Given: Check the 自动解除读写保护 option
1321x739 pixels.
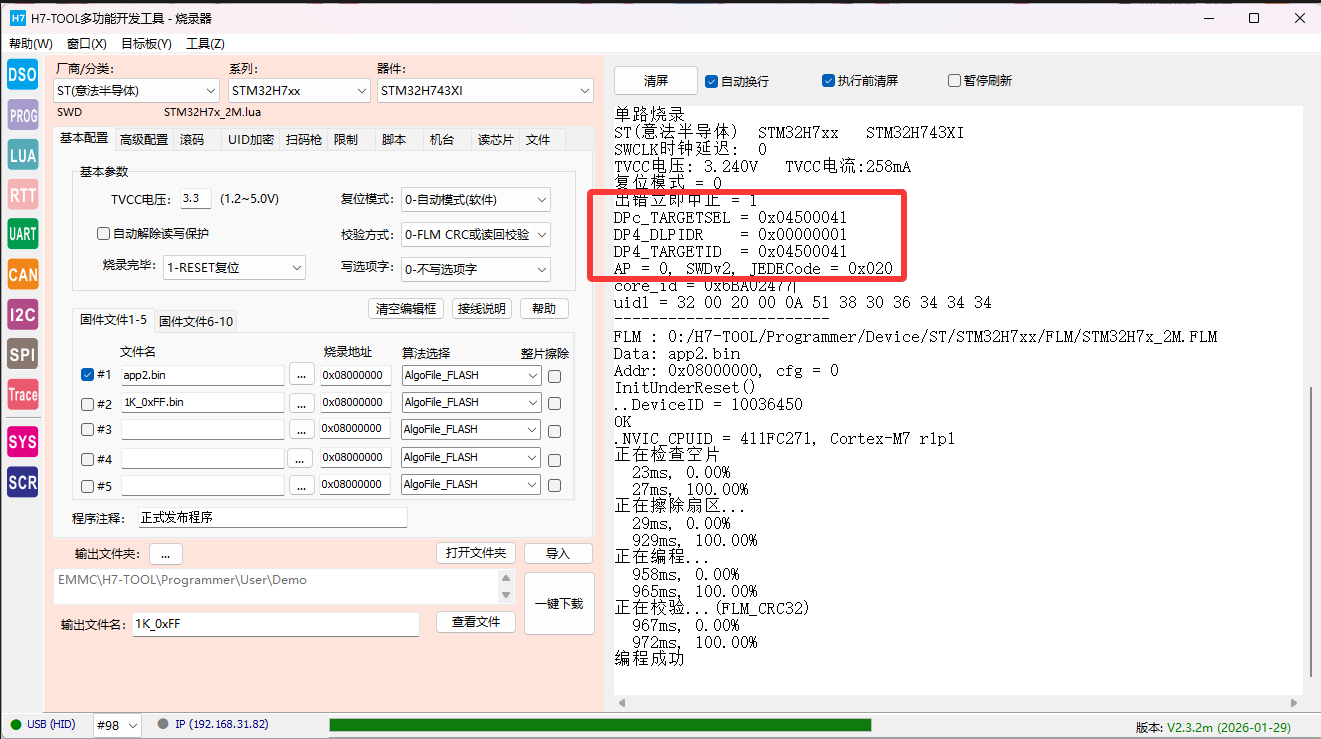Looking at the screenshot, I should pyautogui.click(x=103, y=234).
